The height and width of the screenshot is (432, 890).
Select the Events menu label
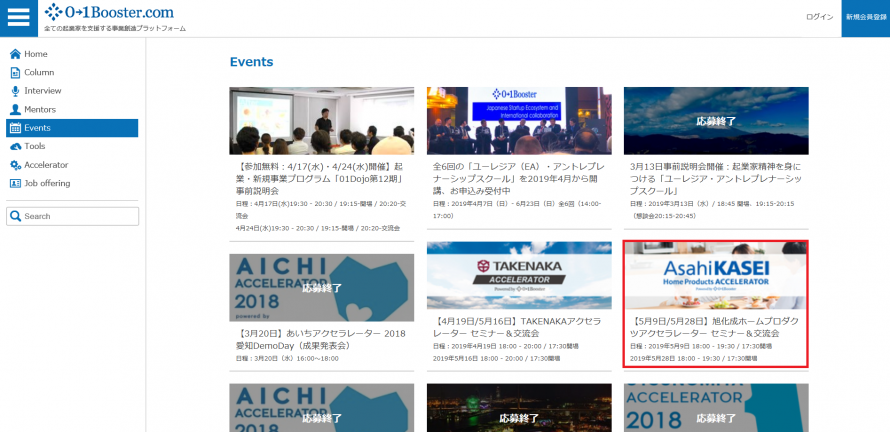37,128
